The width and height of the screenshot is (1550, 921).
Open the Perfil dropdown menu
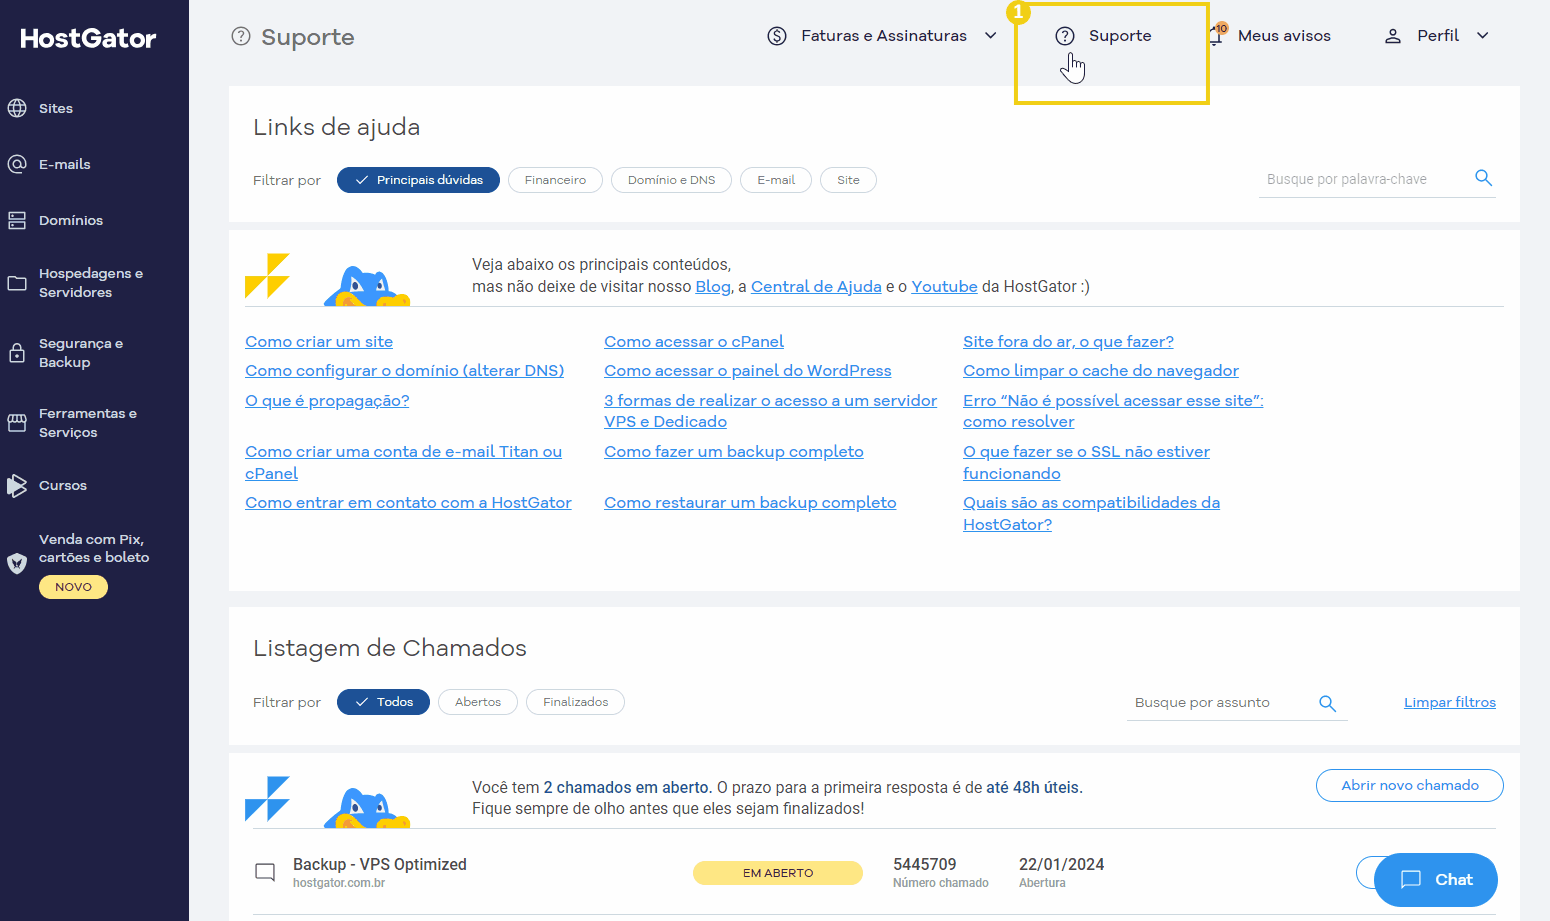[x=1437, y=35]
